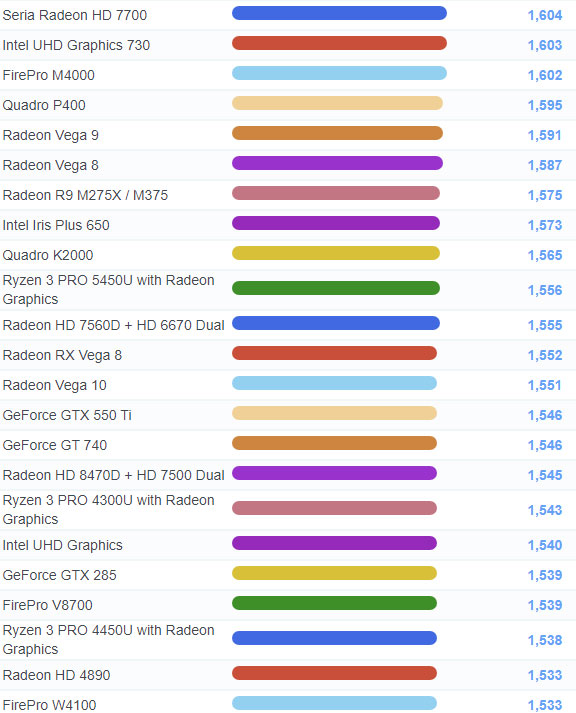Screen dimensions: 576x713
Task: Open the Radeon RX Vega 8 link
Action: point(62,355)
